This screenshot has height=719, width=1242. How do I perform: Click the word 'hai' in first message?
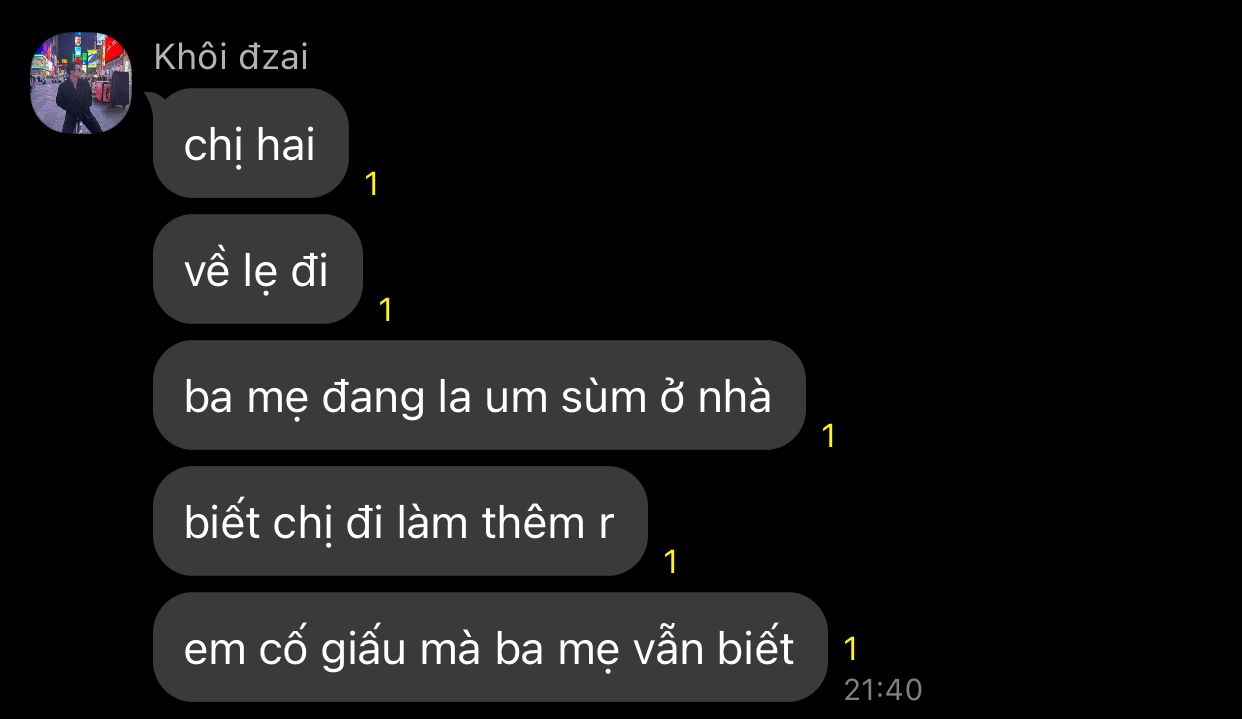[x=286, y=145]
